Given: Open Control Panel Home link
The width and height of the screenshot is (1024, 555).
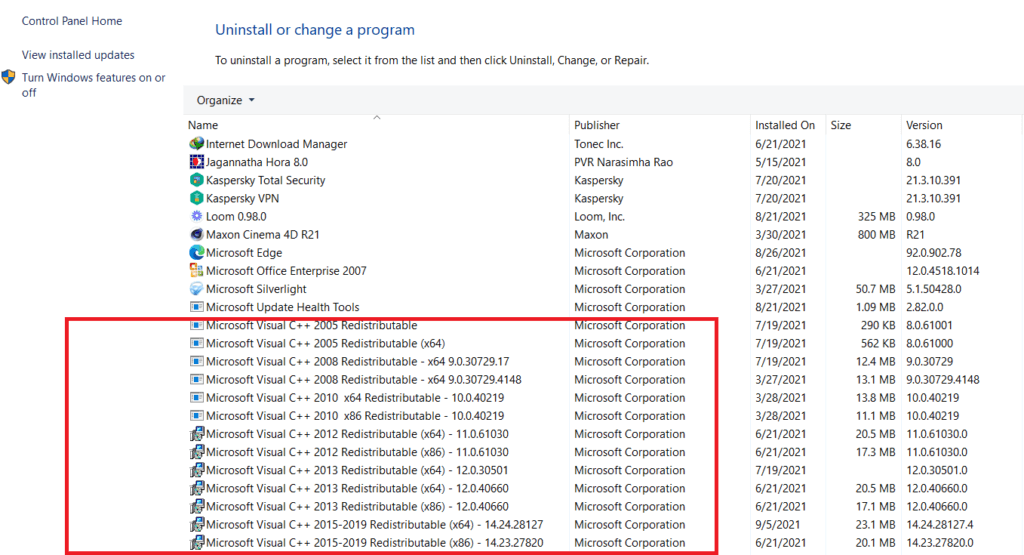Looking at the screenshot, I should tap(72, 21).
